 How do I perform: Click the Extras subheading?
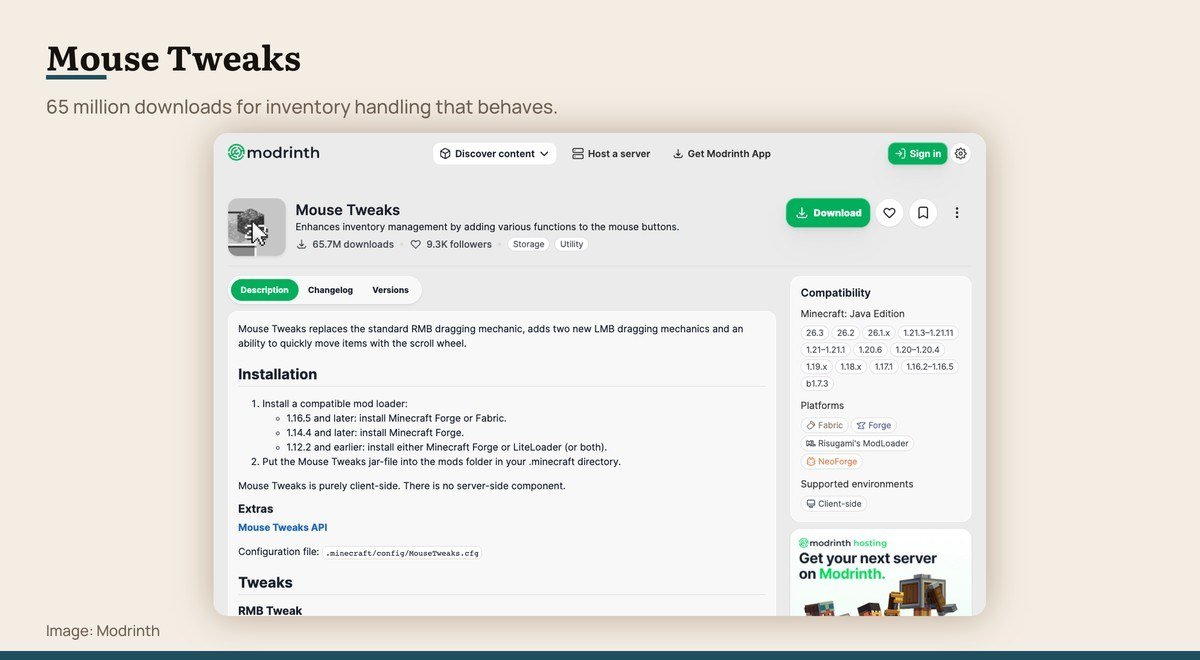click(x=256, y=509)
